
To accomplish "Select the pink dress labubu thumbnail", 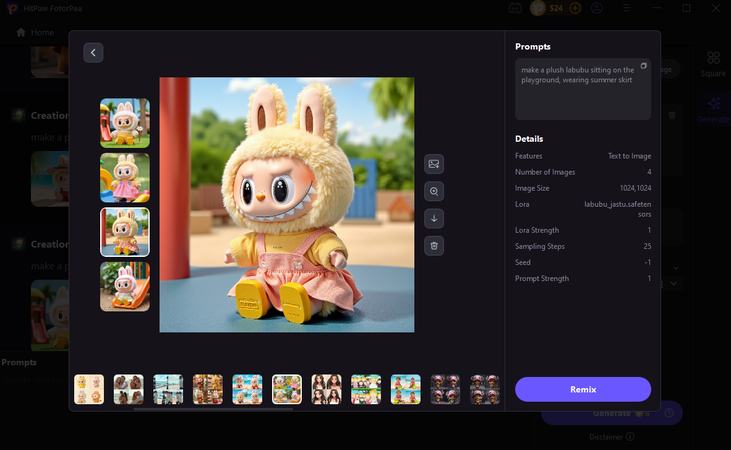I will click(125, 178).
